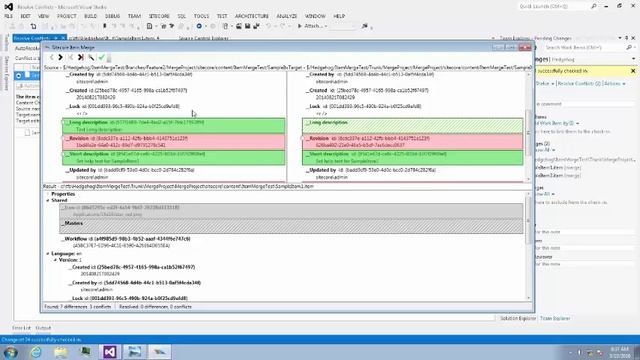Collapse the Language: en node
This screenshot has height=360, width=640.
click(48, 253)
